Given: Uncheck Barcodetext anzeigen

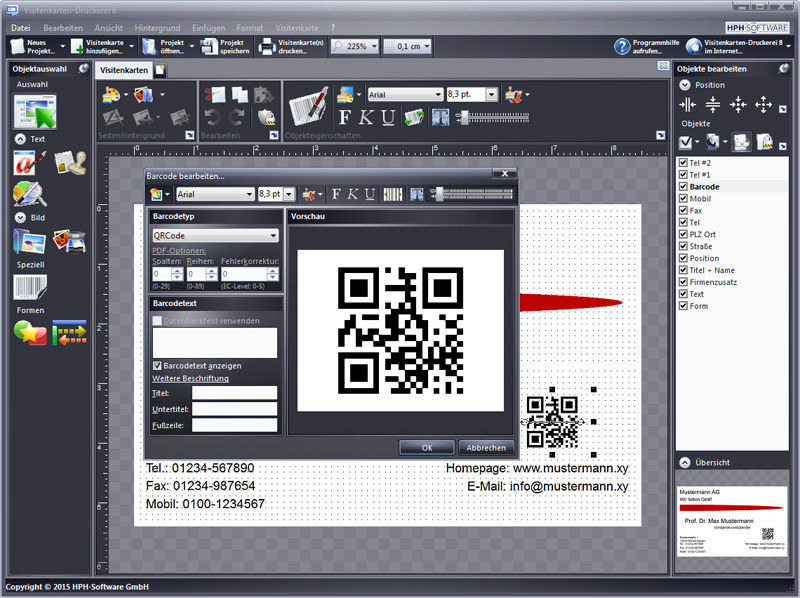Looking at the screenshot, I should pyautogui.click(x=157, y=366).
